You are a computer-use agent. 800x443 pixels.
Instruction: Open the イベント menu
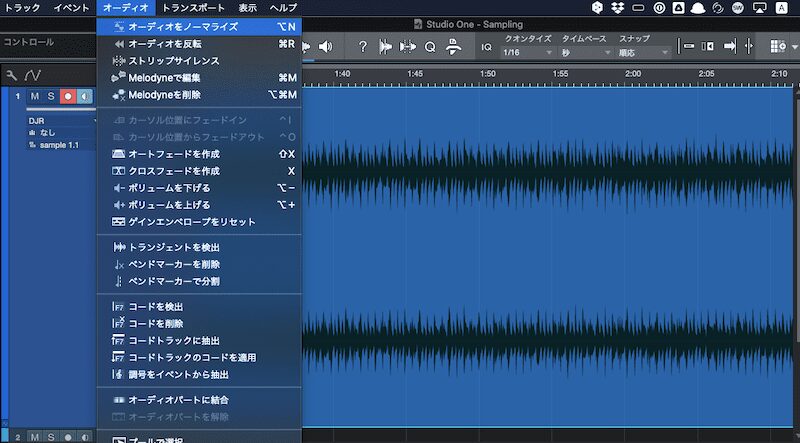pyautogui.click(x=71, y=8)
